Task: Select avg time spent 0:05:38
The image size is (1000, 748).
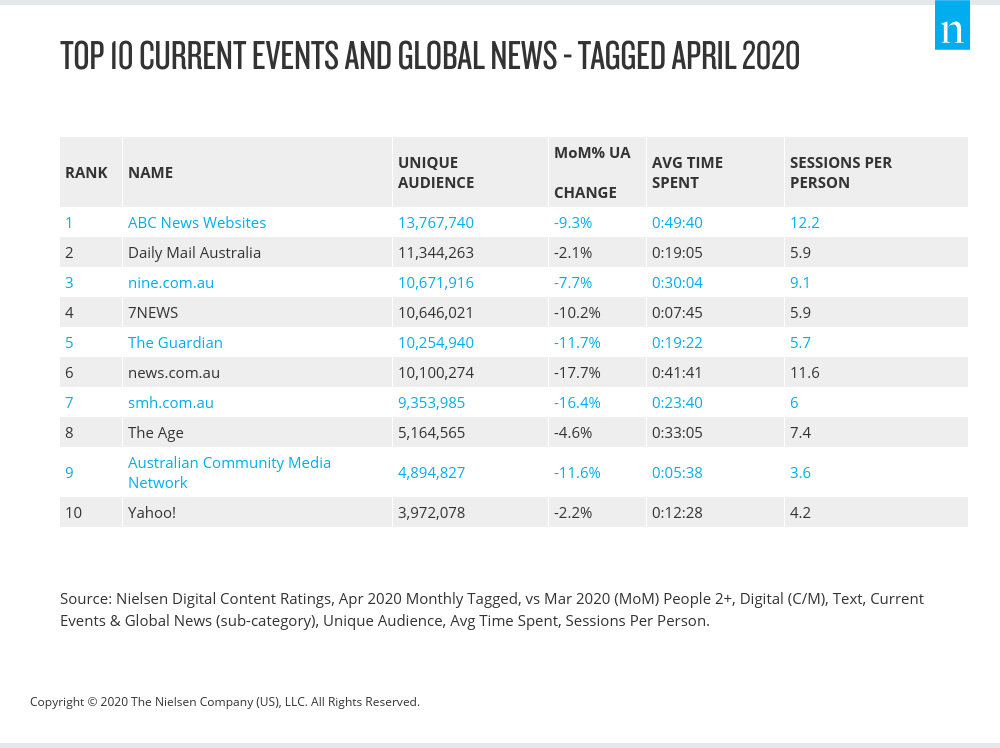Action: [677, 473]
